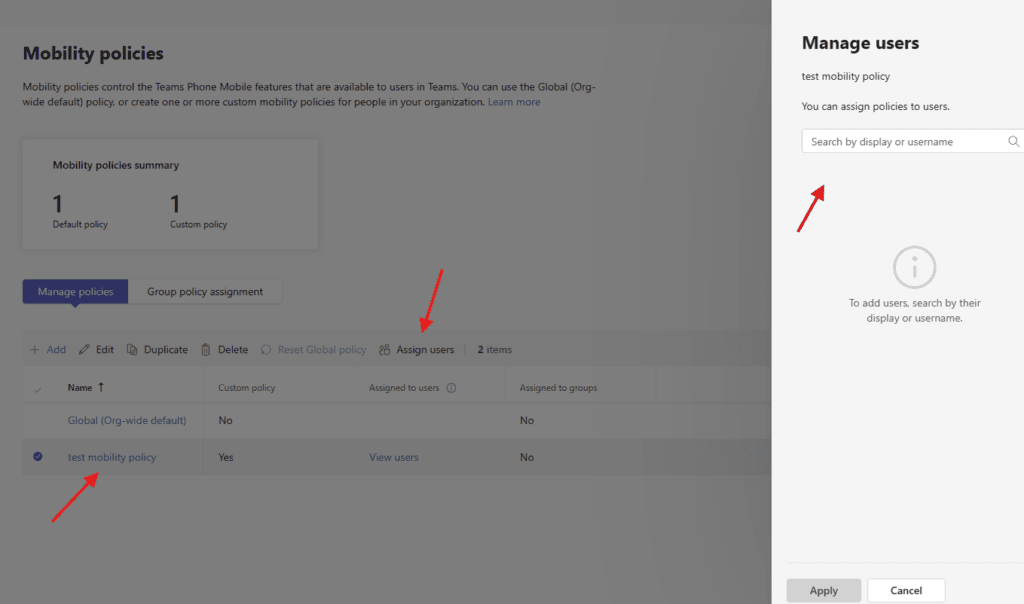Screen dimensions: 1024x604
Task: Click the Assign users people icon
Action: [385, 350]
